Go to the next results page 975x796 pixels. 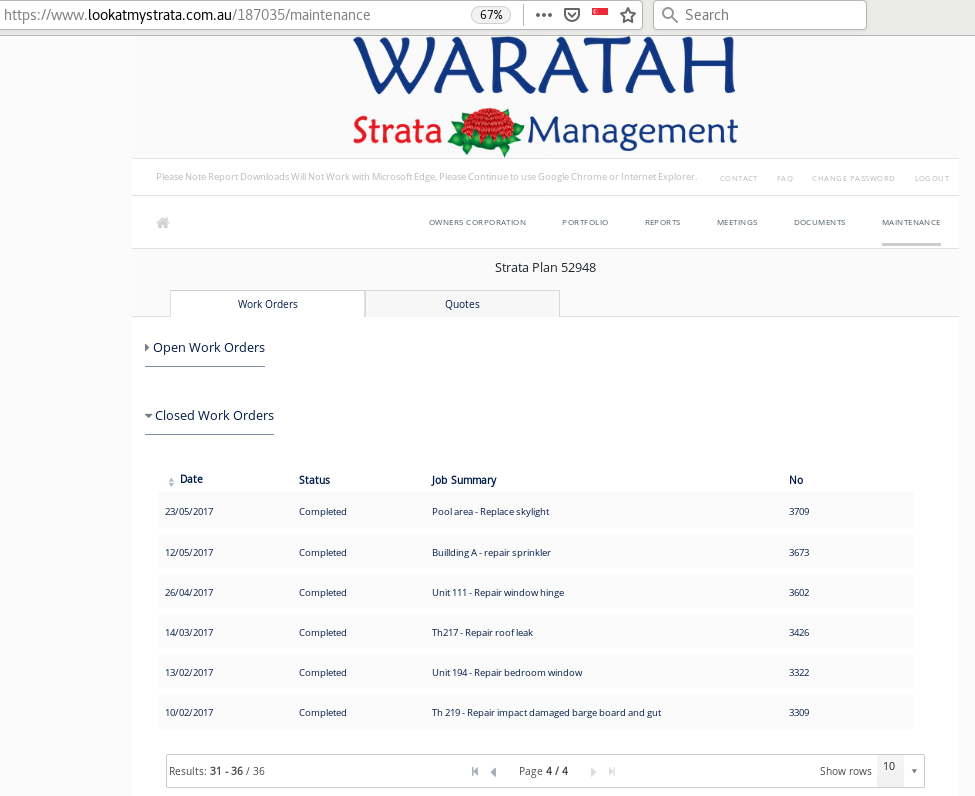593,771
